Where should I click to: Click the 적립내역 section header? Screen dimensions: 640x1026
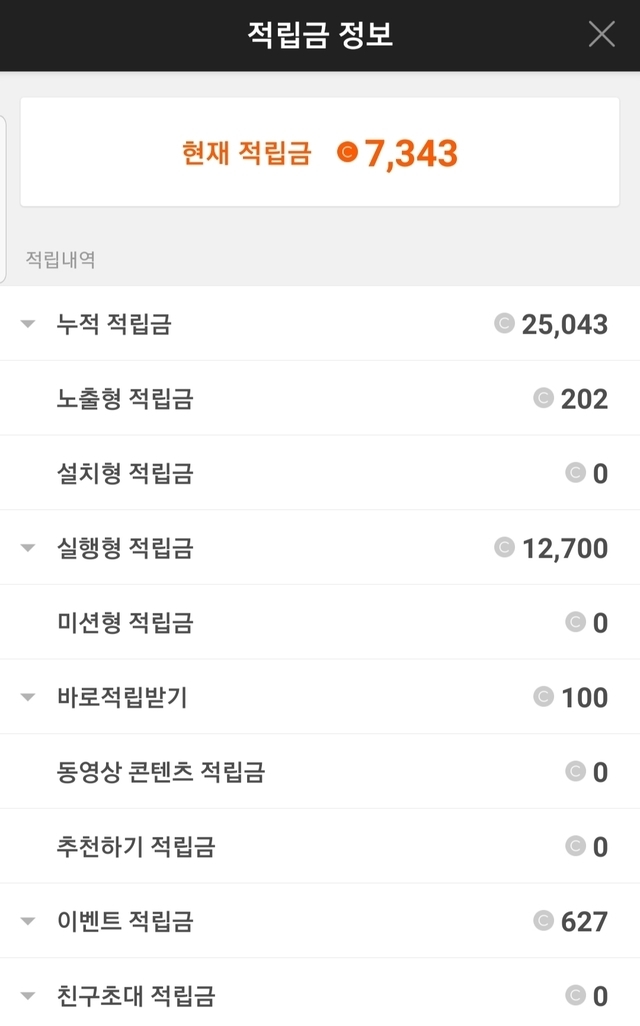click(x=60, y=260)
